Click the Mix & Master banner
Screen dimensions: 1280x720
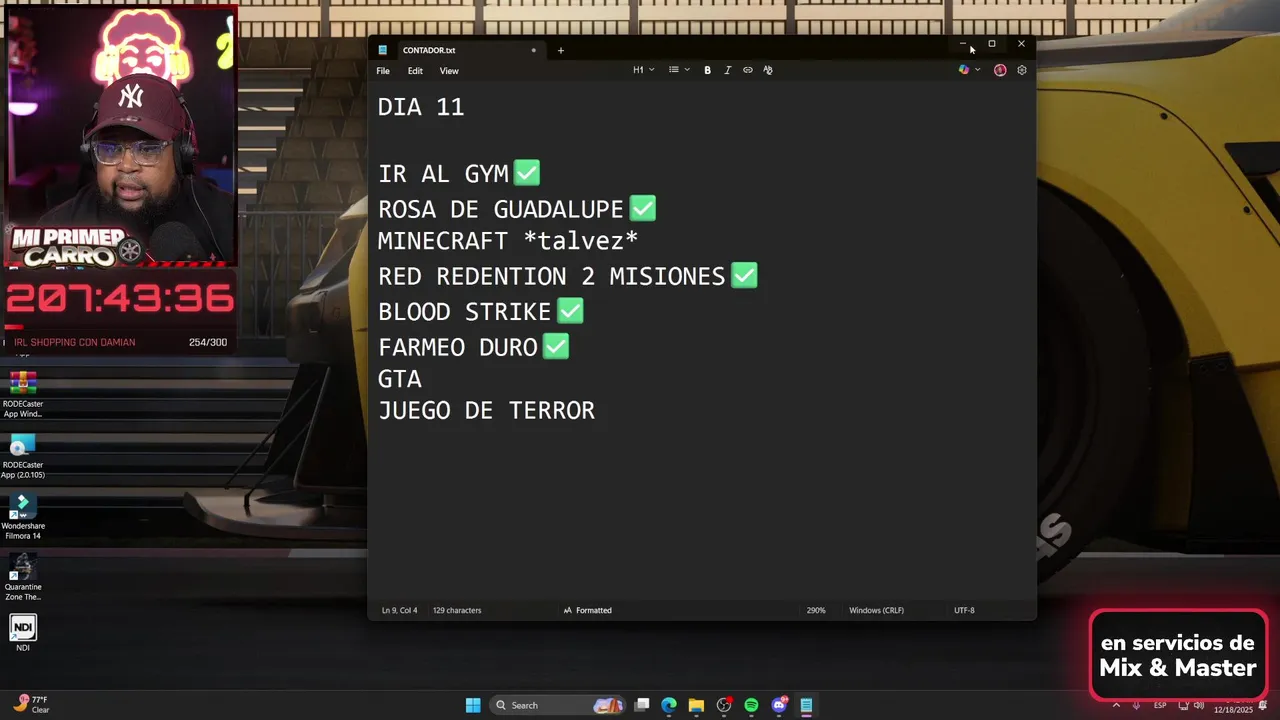pos(1178,656)
